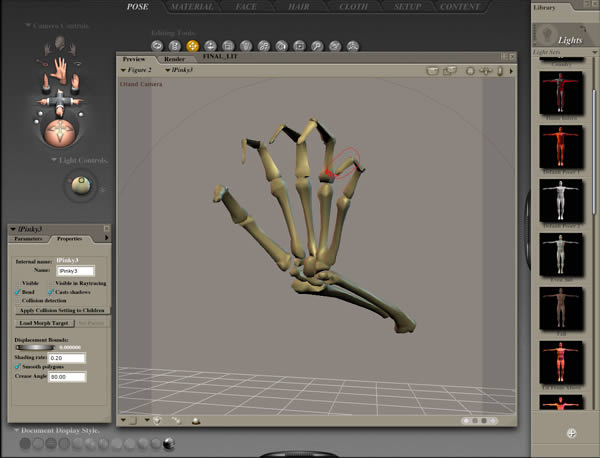Viewport: 600px width, 458px height.
Task: Click the small sphere icon below preview
Action: tap(196, 421)
